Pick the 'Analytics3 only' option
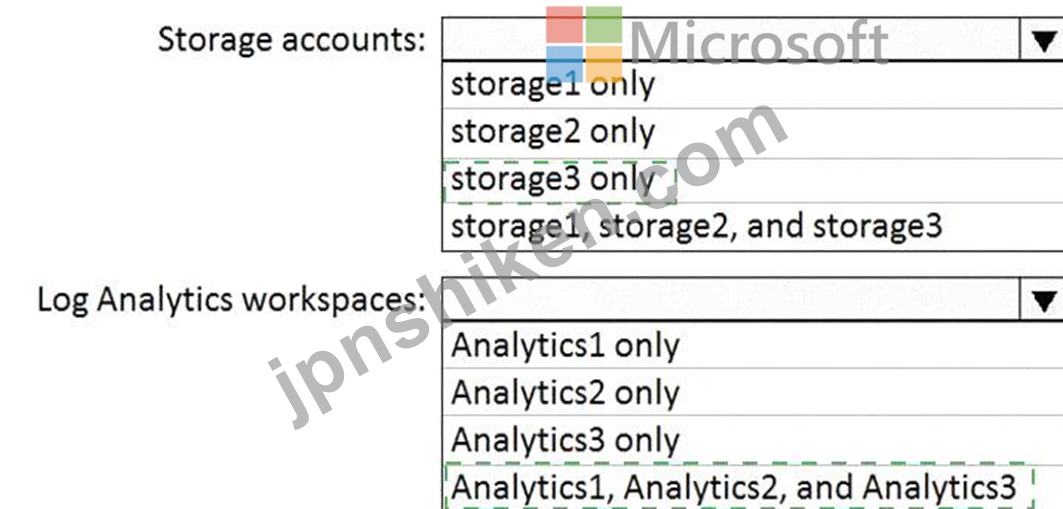 pyautogui.click(x=753, y=440)
